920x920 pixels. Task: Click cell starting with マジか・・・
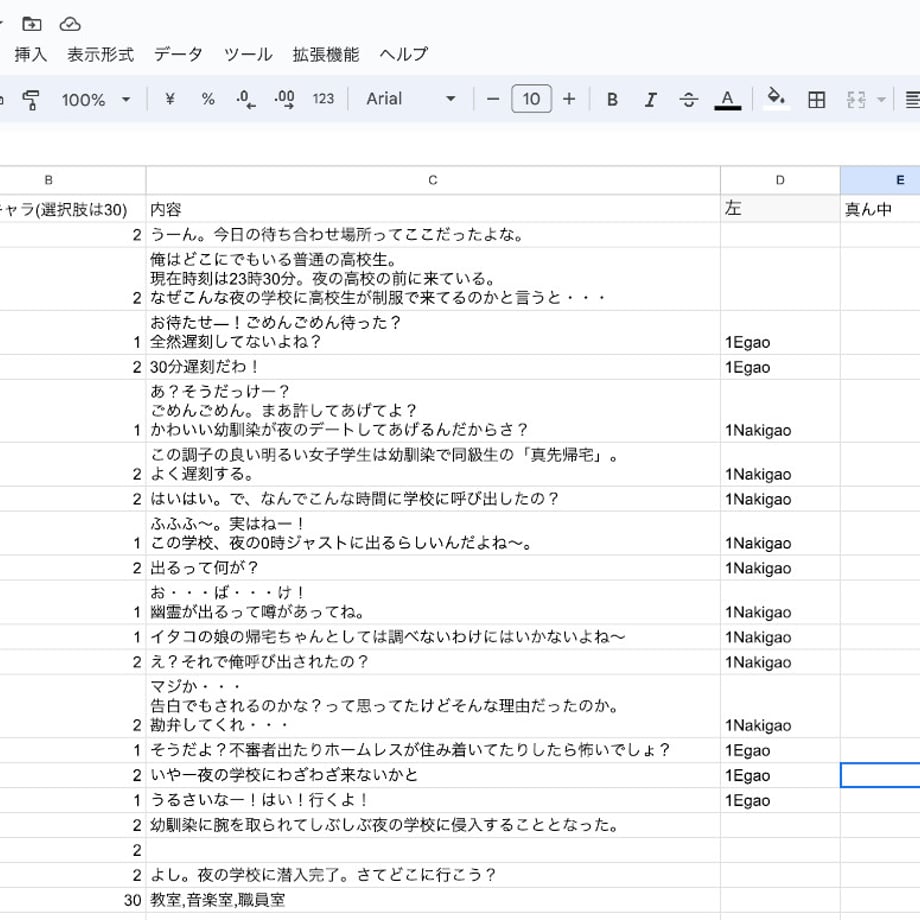[433, 706]
